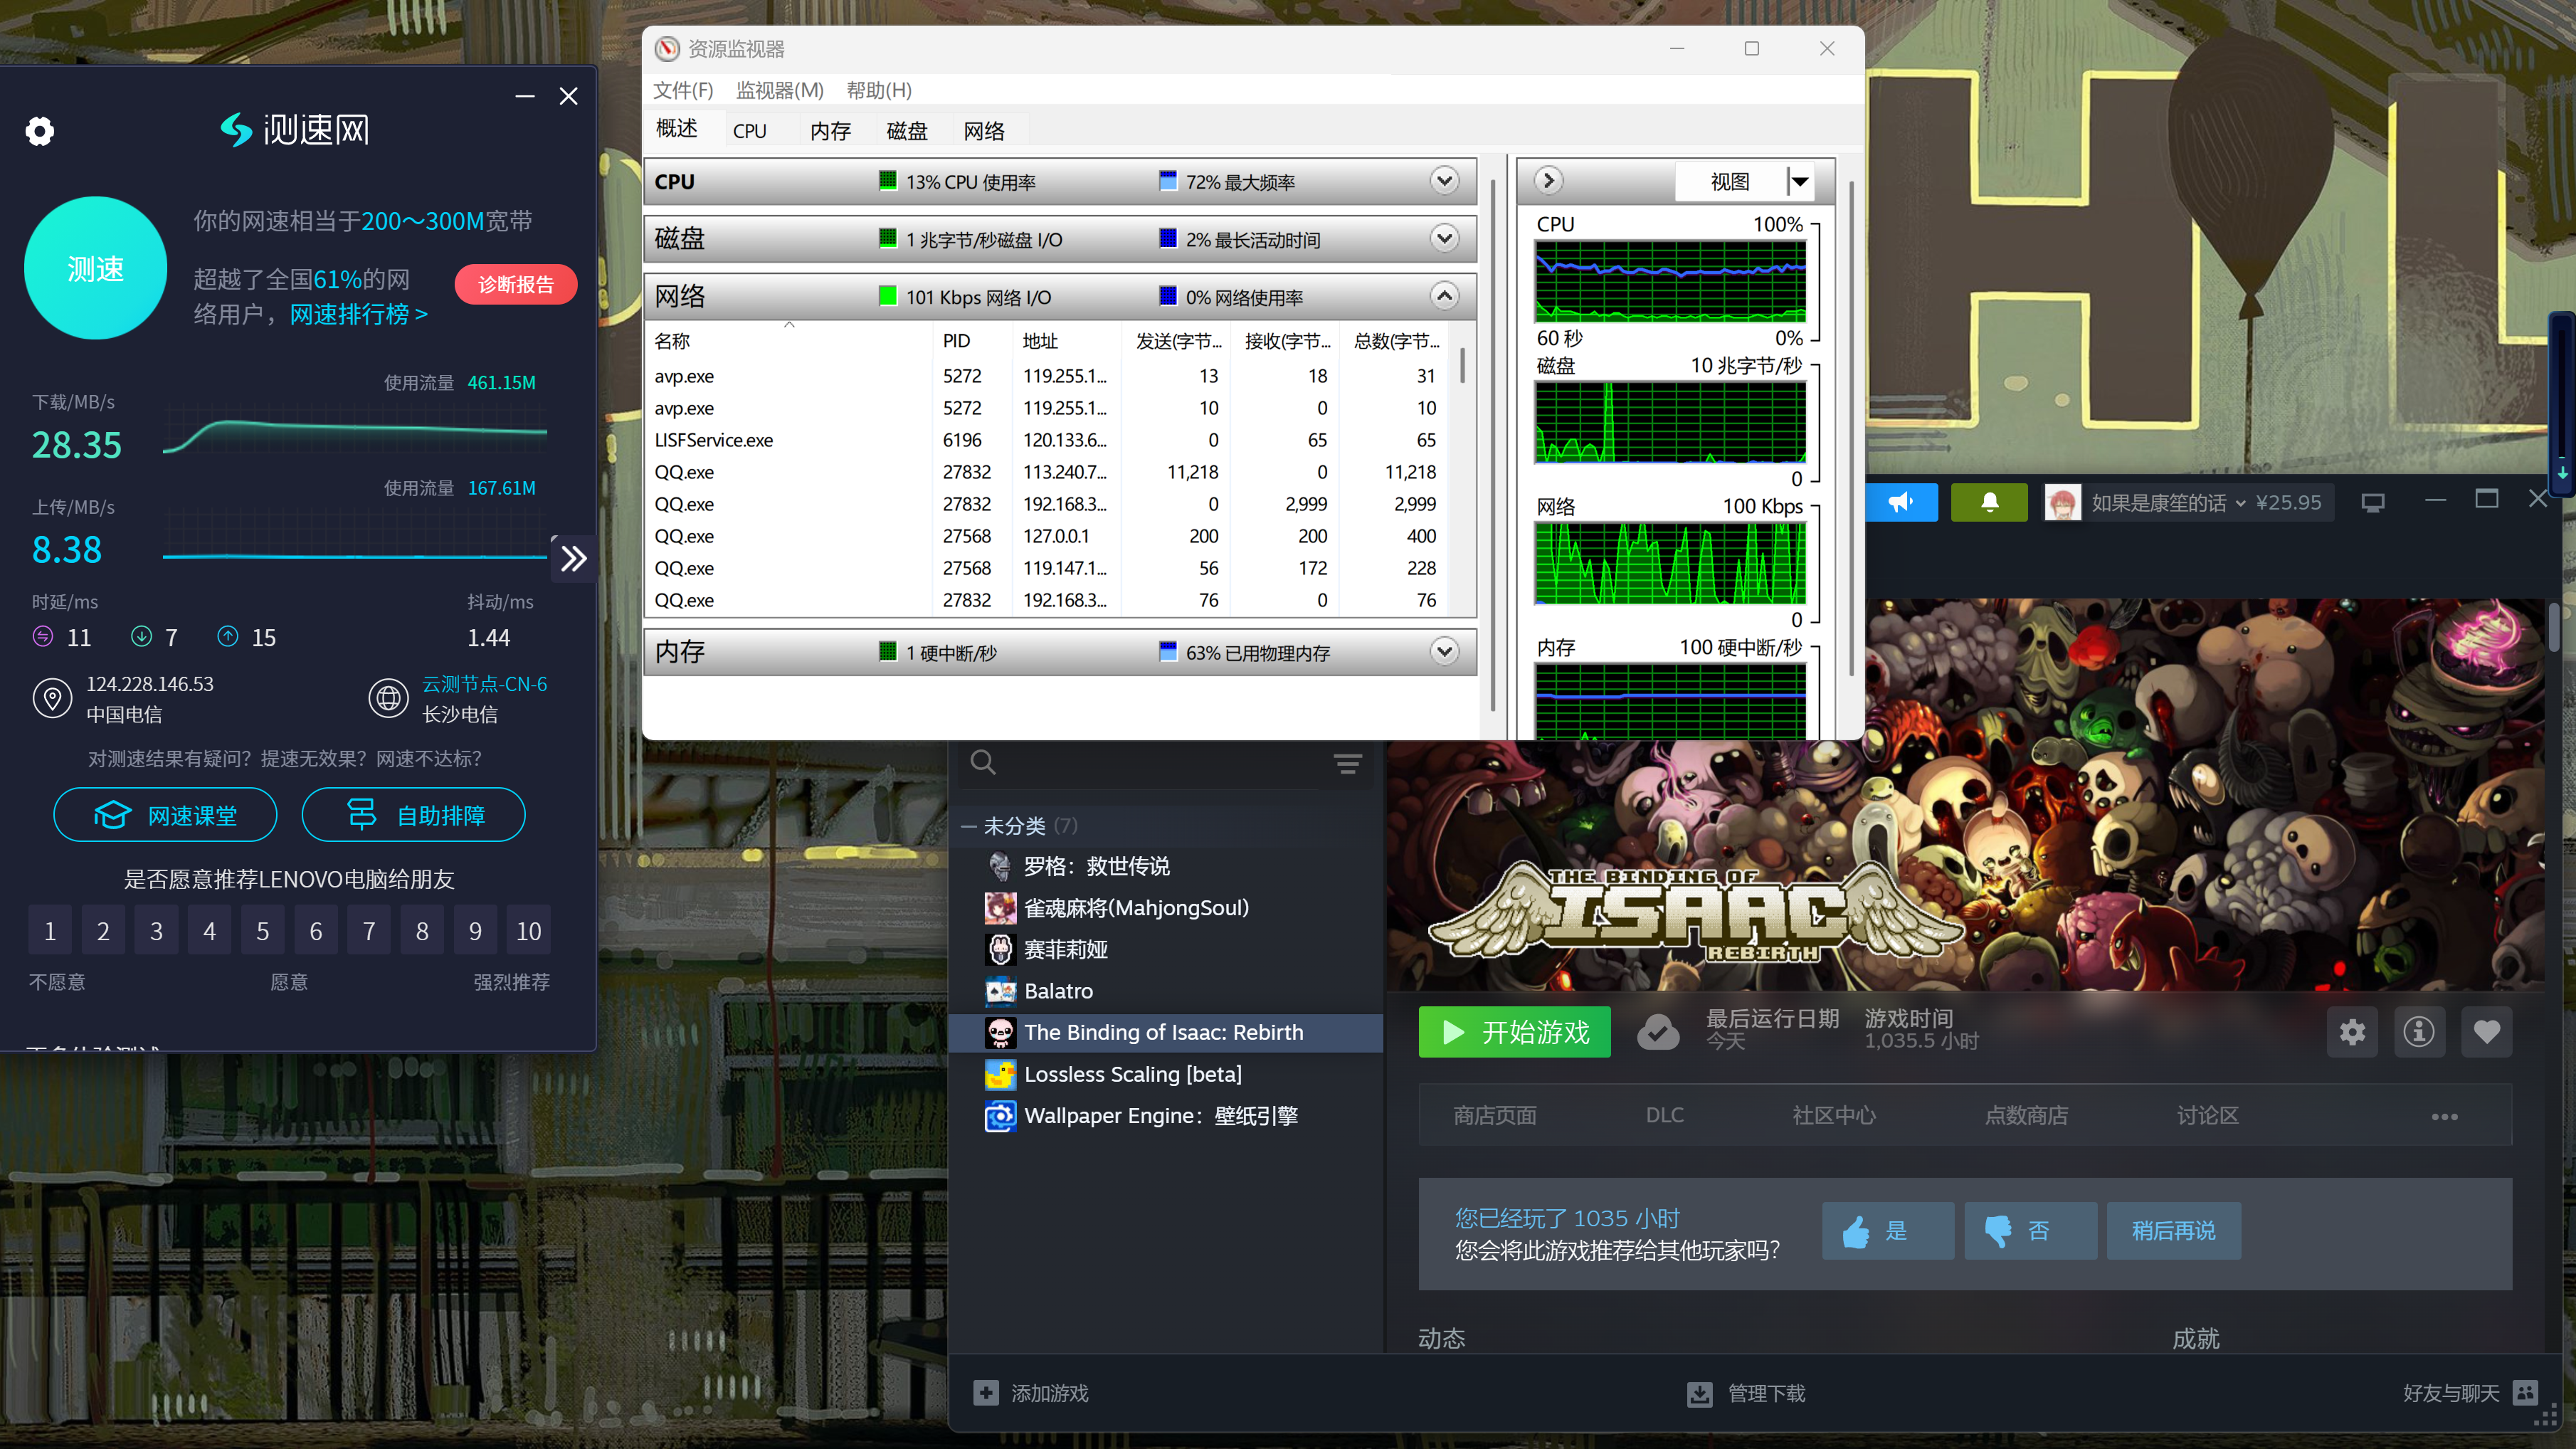Open 监视器(M) menu in Resource Monitor

780,90
